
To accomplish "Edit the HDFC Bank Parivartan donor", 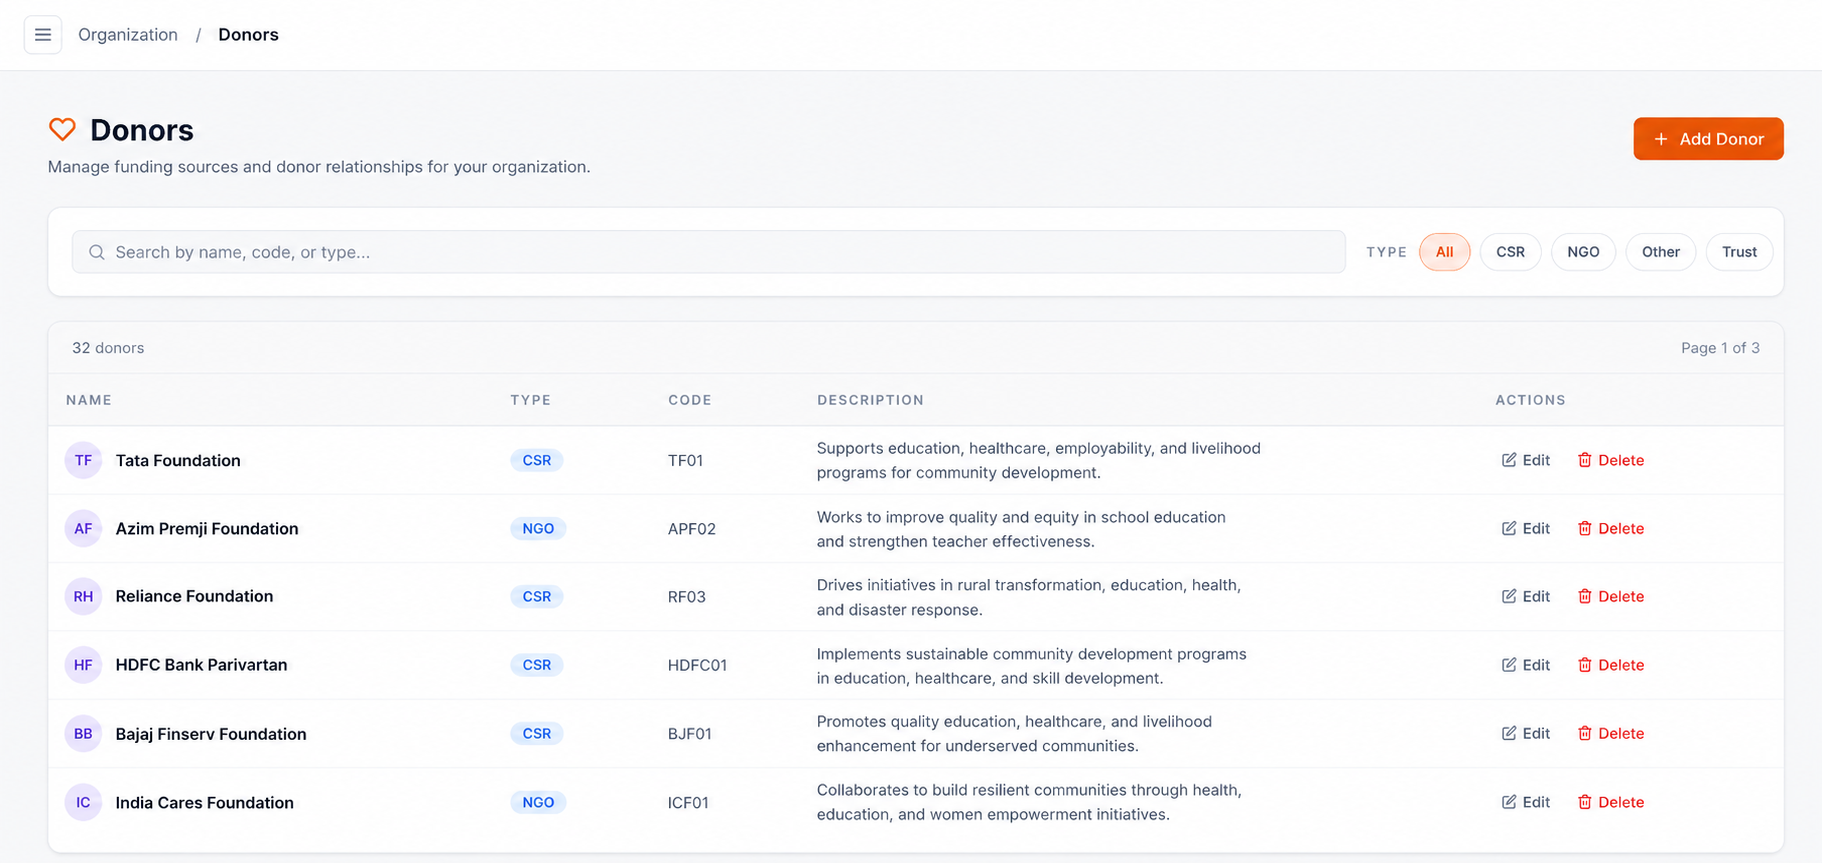I will [1526, 665].
